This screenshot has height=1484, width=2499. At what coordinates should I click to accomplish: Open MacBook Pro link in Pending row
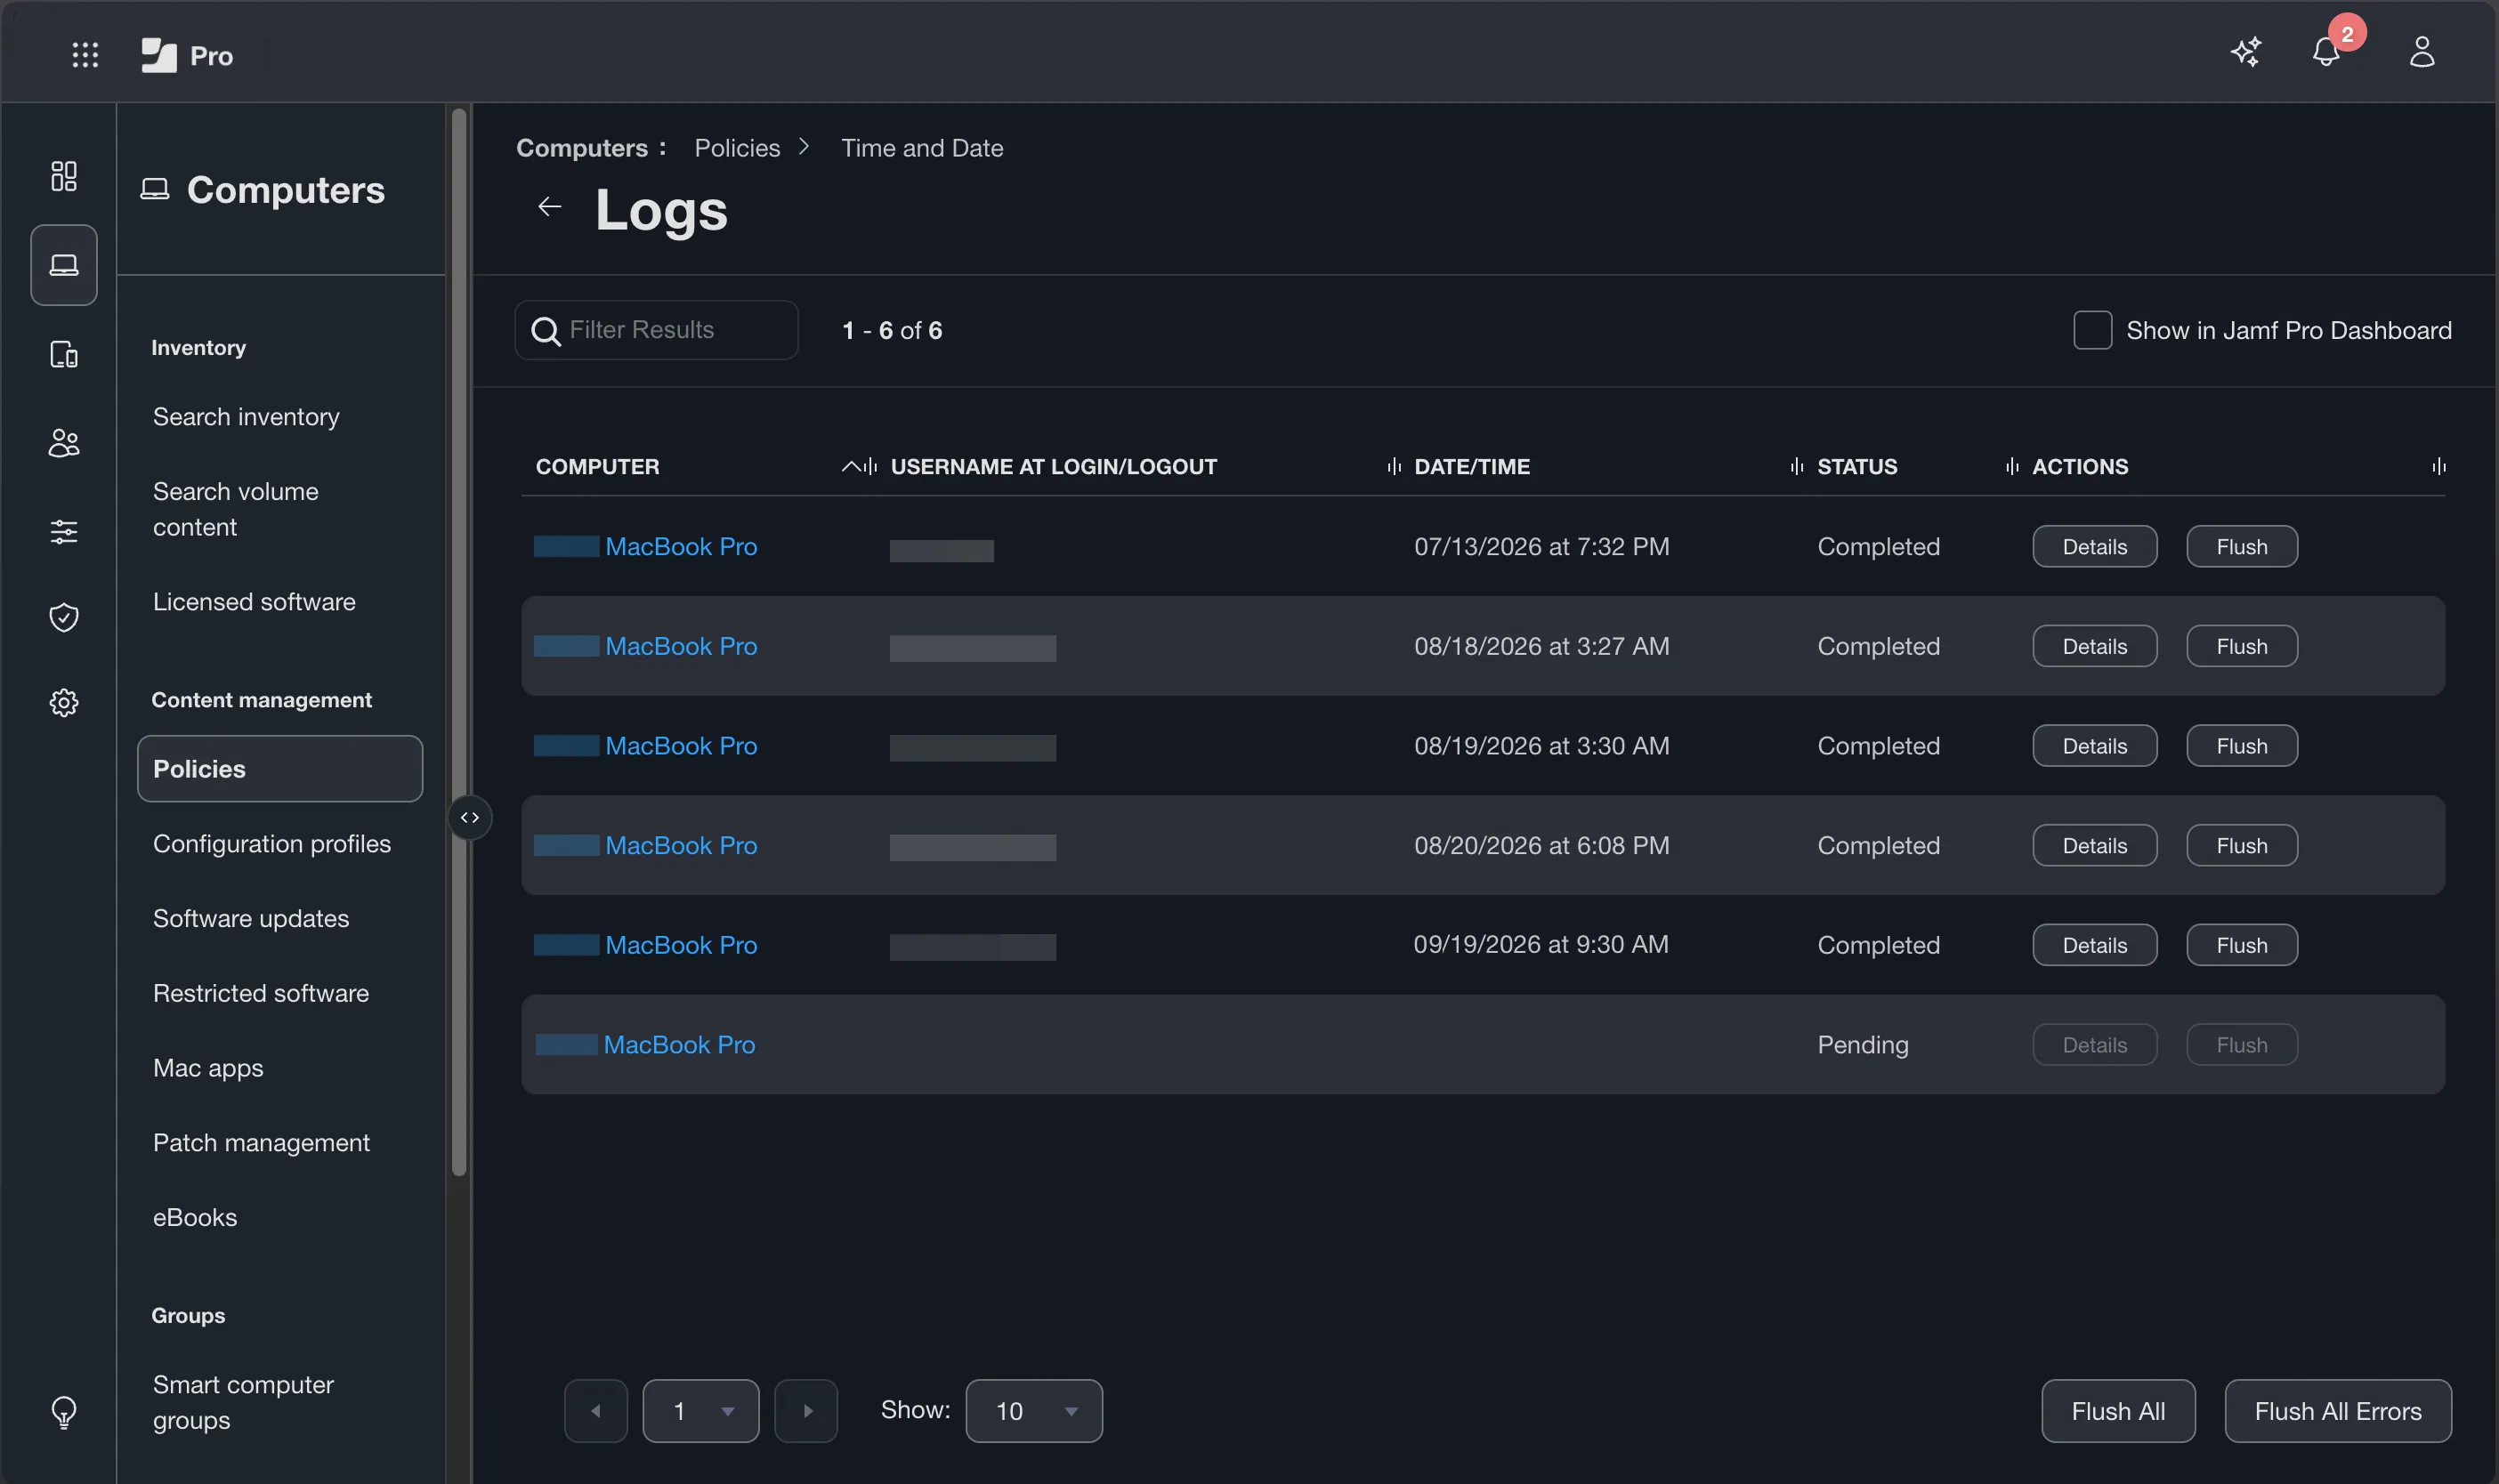pos(679,1045)
